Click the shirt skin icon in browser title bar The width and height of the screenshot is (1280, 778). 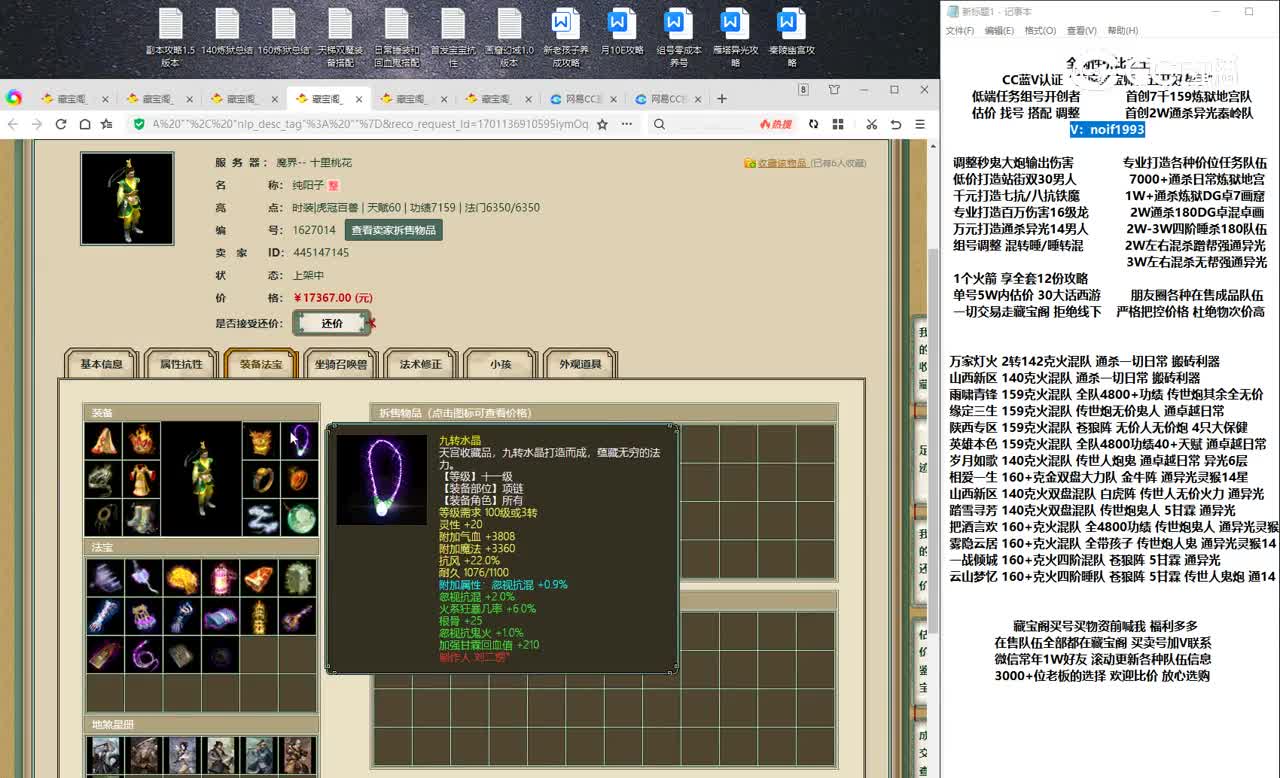tap(834, 90)
